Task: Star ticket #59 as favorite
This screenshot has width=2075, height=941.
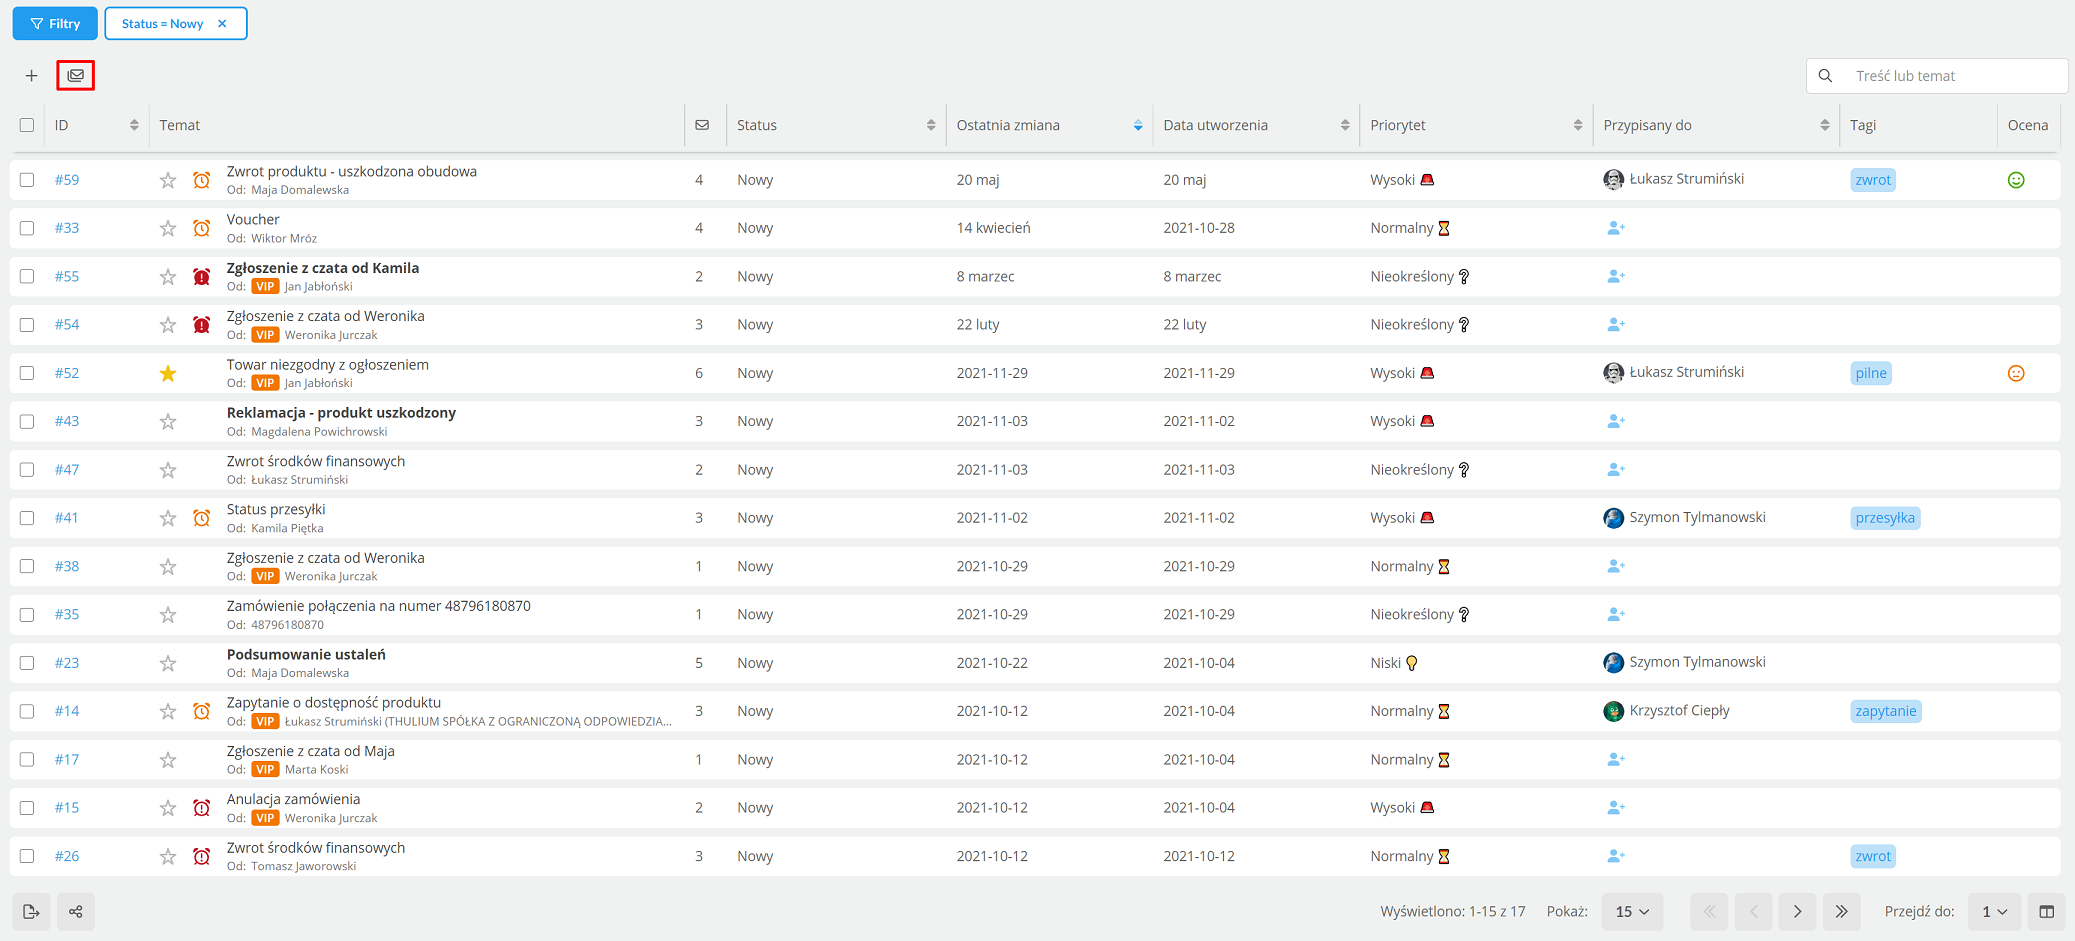Action: pyautogui.click(x=168, y=180)
